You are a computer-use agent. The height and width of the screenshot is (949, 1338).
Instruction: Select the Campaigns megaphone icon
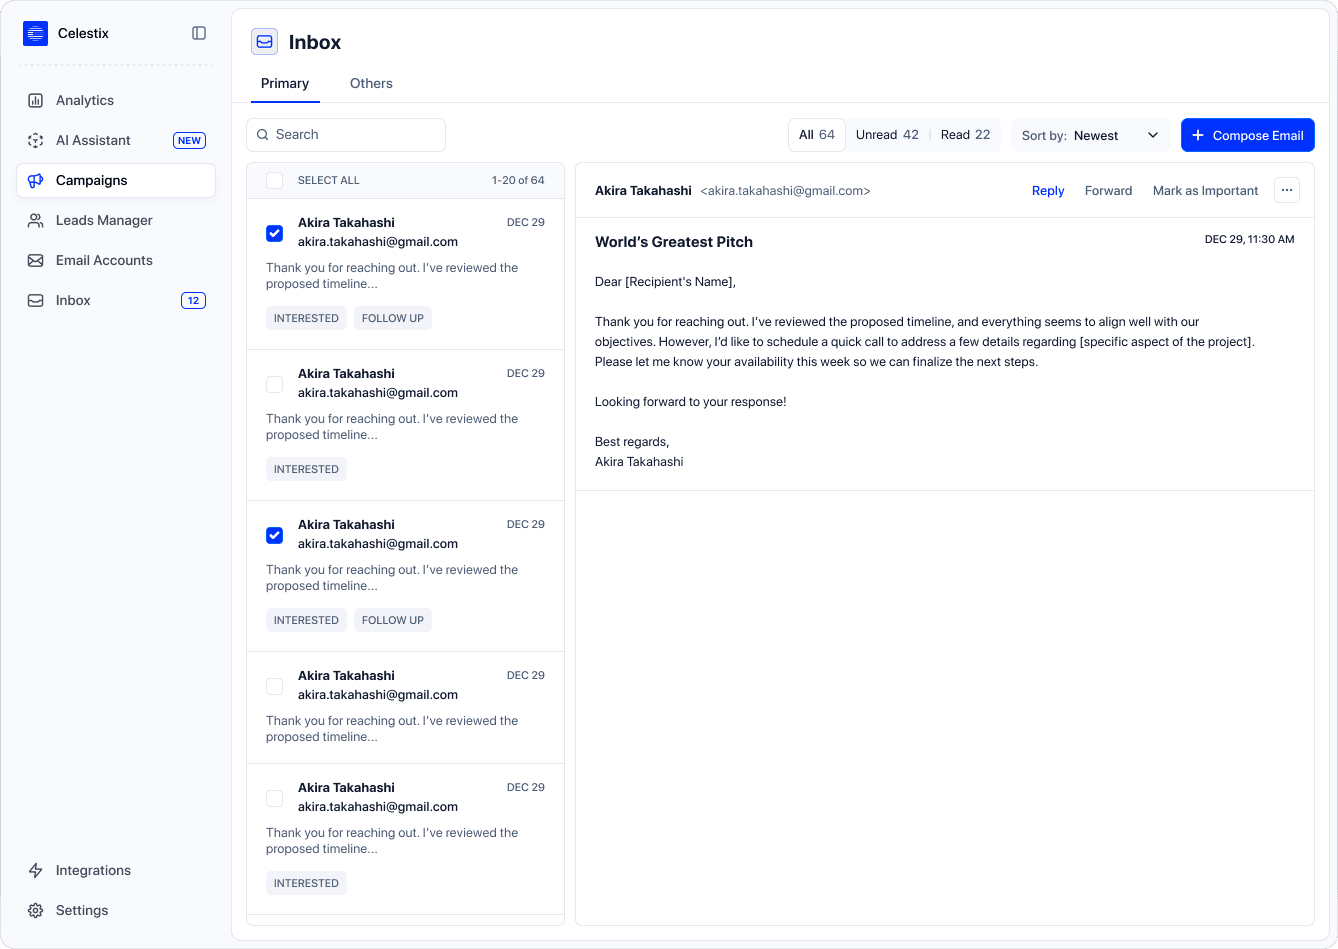pos(36,180)
